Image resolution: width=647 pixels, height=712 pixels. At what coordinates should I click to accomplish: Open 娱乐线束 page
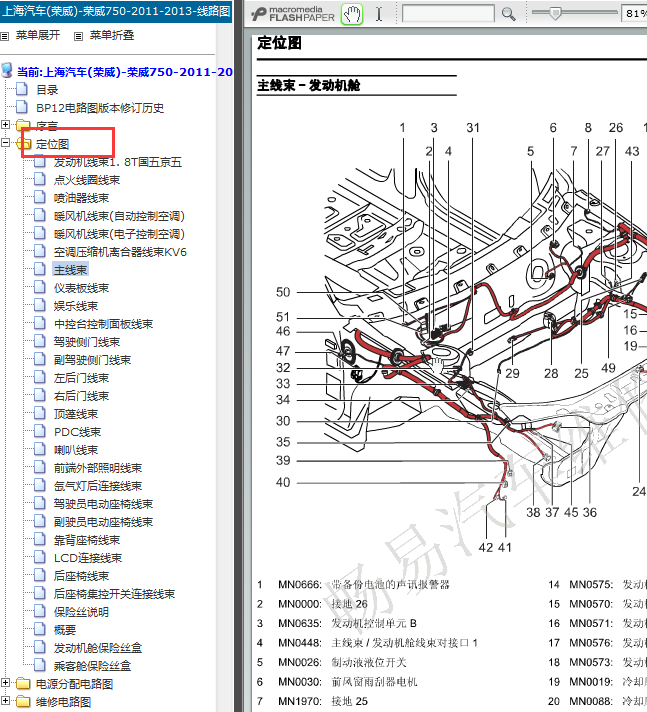point(76,306)
